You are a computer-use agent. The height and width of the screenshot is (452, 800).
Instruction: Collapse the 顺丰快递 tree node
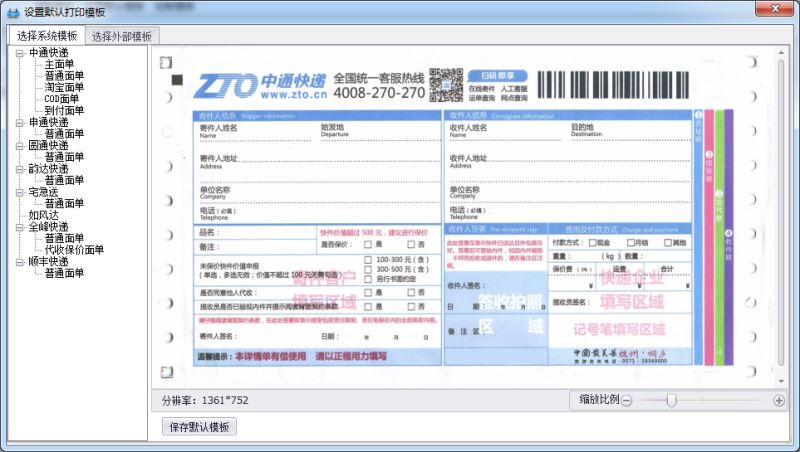point(19,262)
